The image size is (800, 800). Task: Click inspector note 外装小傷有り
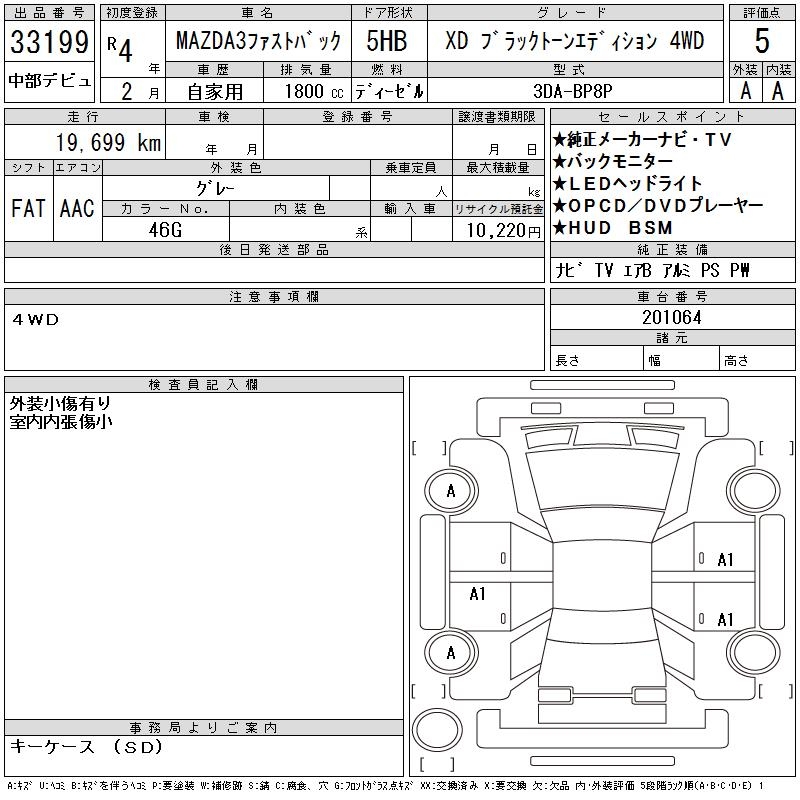pos(60,404)
